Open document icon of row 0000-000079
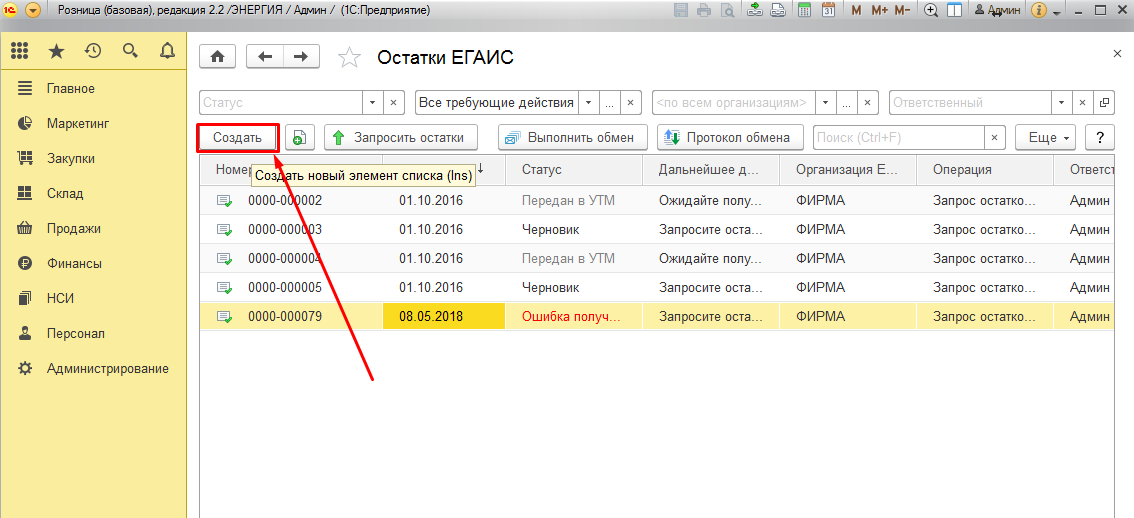Image resolution: width=1134 pixels, height=518 pixels. (x=225, y=317)
